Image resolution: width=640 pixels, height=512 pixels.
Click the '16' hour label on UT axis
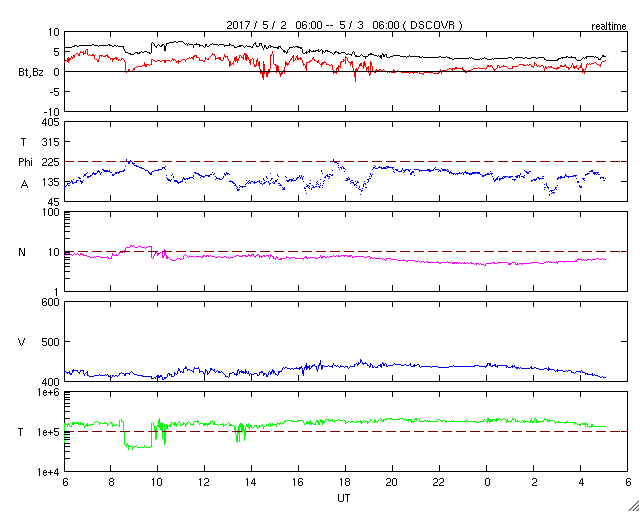point(298,482)
